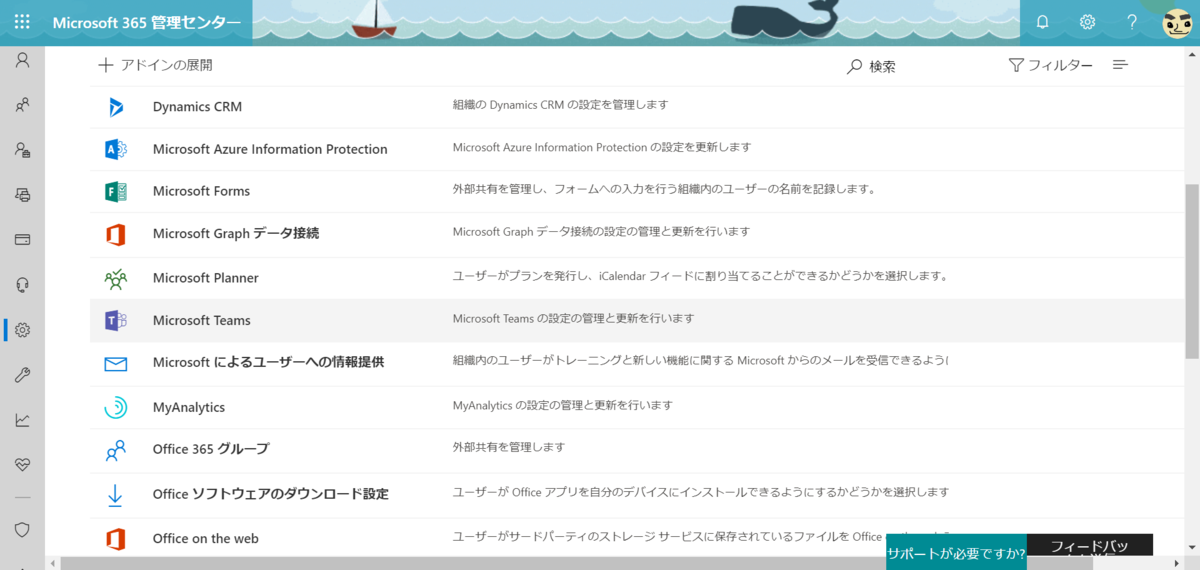
Task: Click the Microsoft Teams icon
Action: click(x=116, y=321)
